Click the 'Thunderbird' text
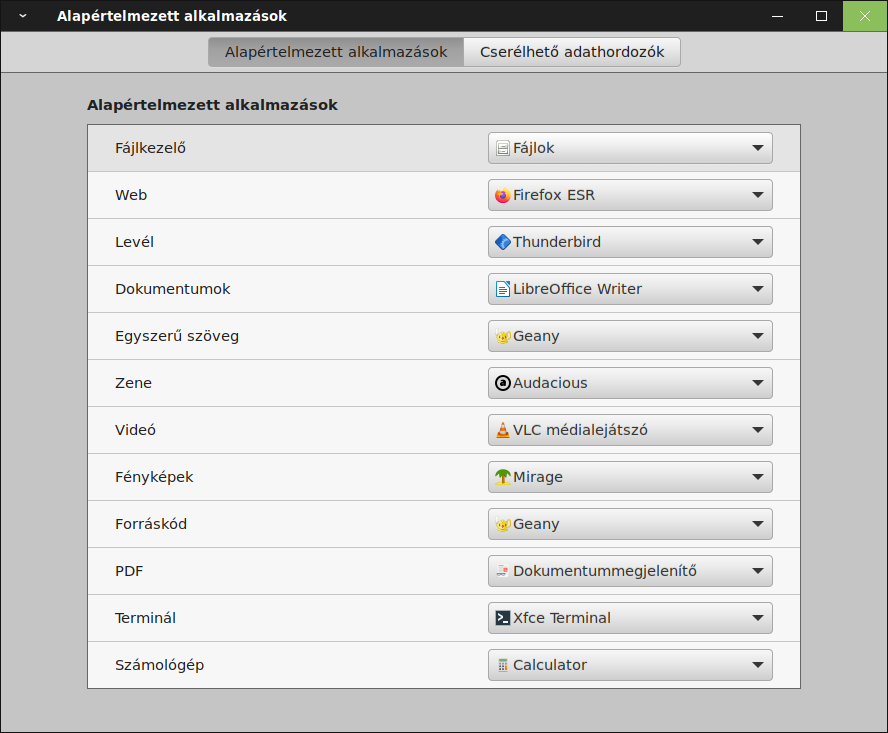The height and width of the screenshot is (733, 888). pos(557,242)
